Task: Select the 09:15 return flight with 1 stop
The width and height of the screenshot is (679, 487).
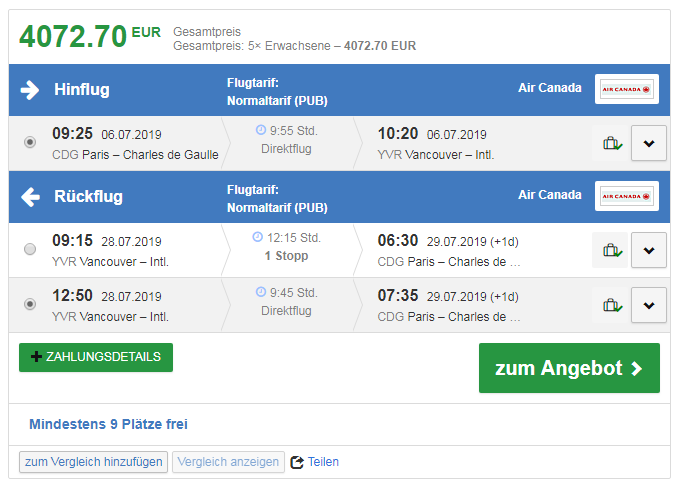Action: (30, 249)
